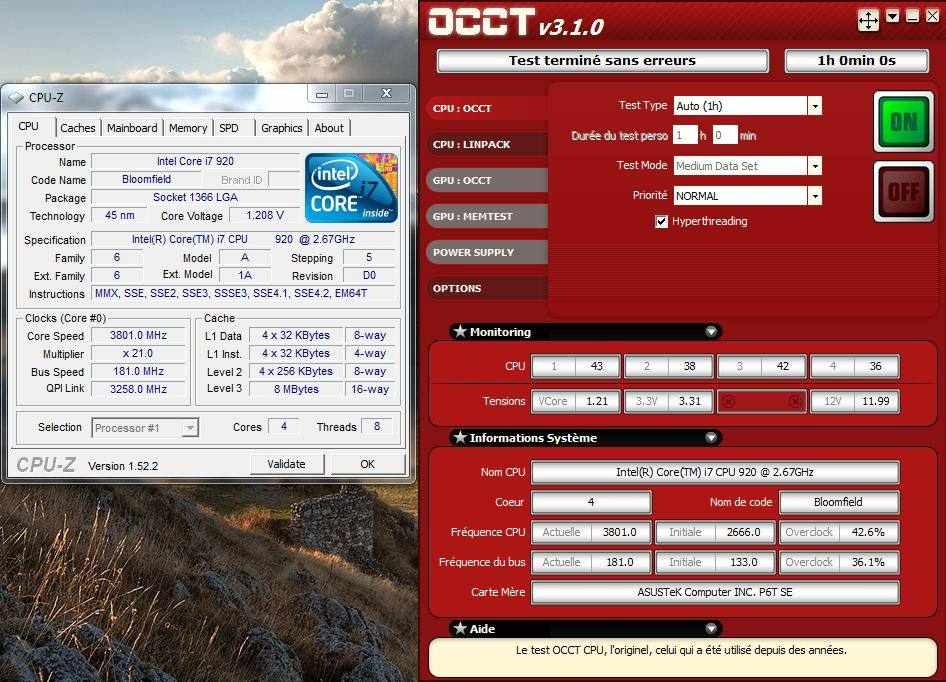
Task: Minimize the CPU-Z window
Action: tap(322, 94)
